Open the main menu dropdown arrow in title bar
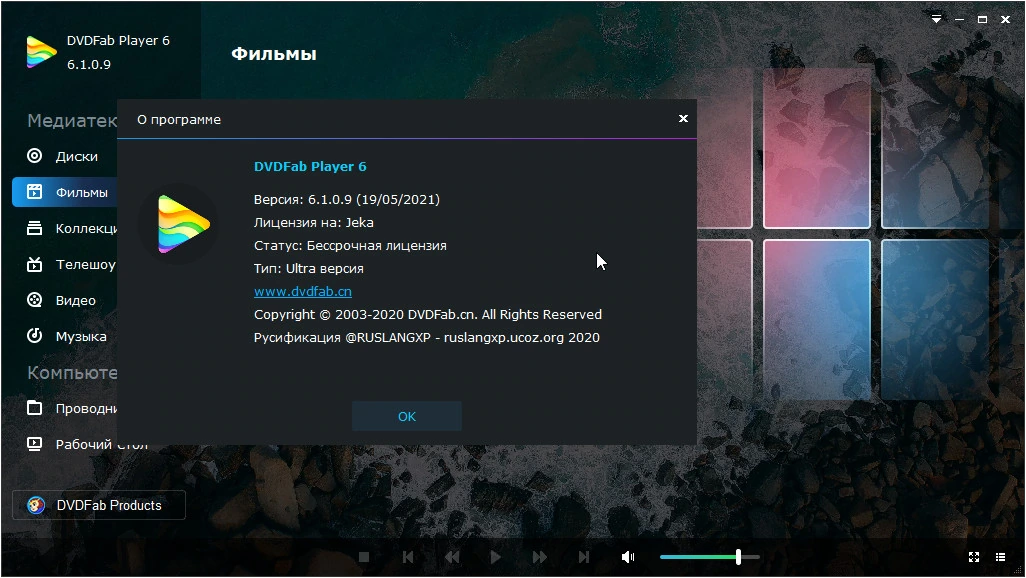This screenshot has height=578, width=1026. pos(936,20)
